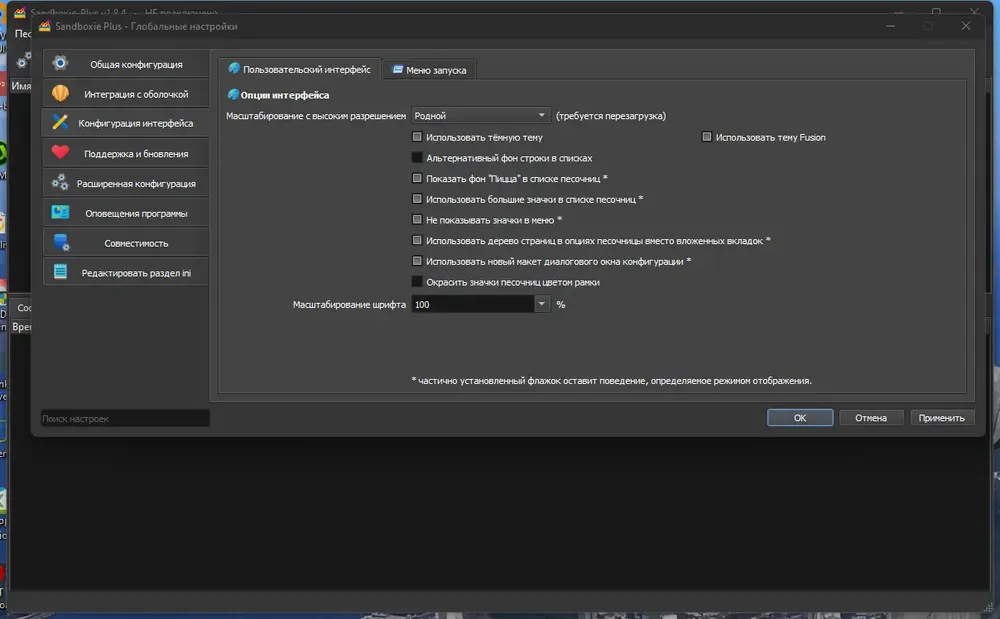Toggle Использовать большие значки checkbox
Image resolution: width=1000 pixels, height=619 pixels.
tap(417, 199)
